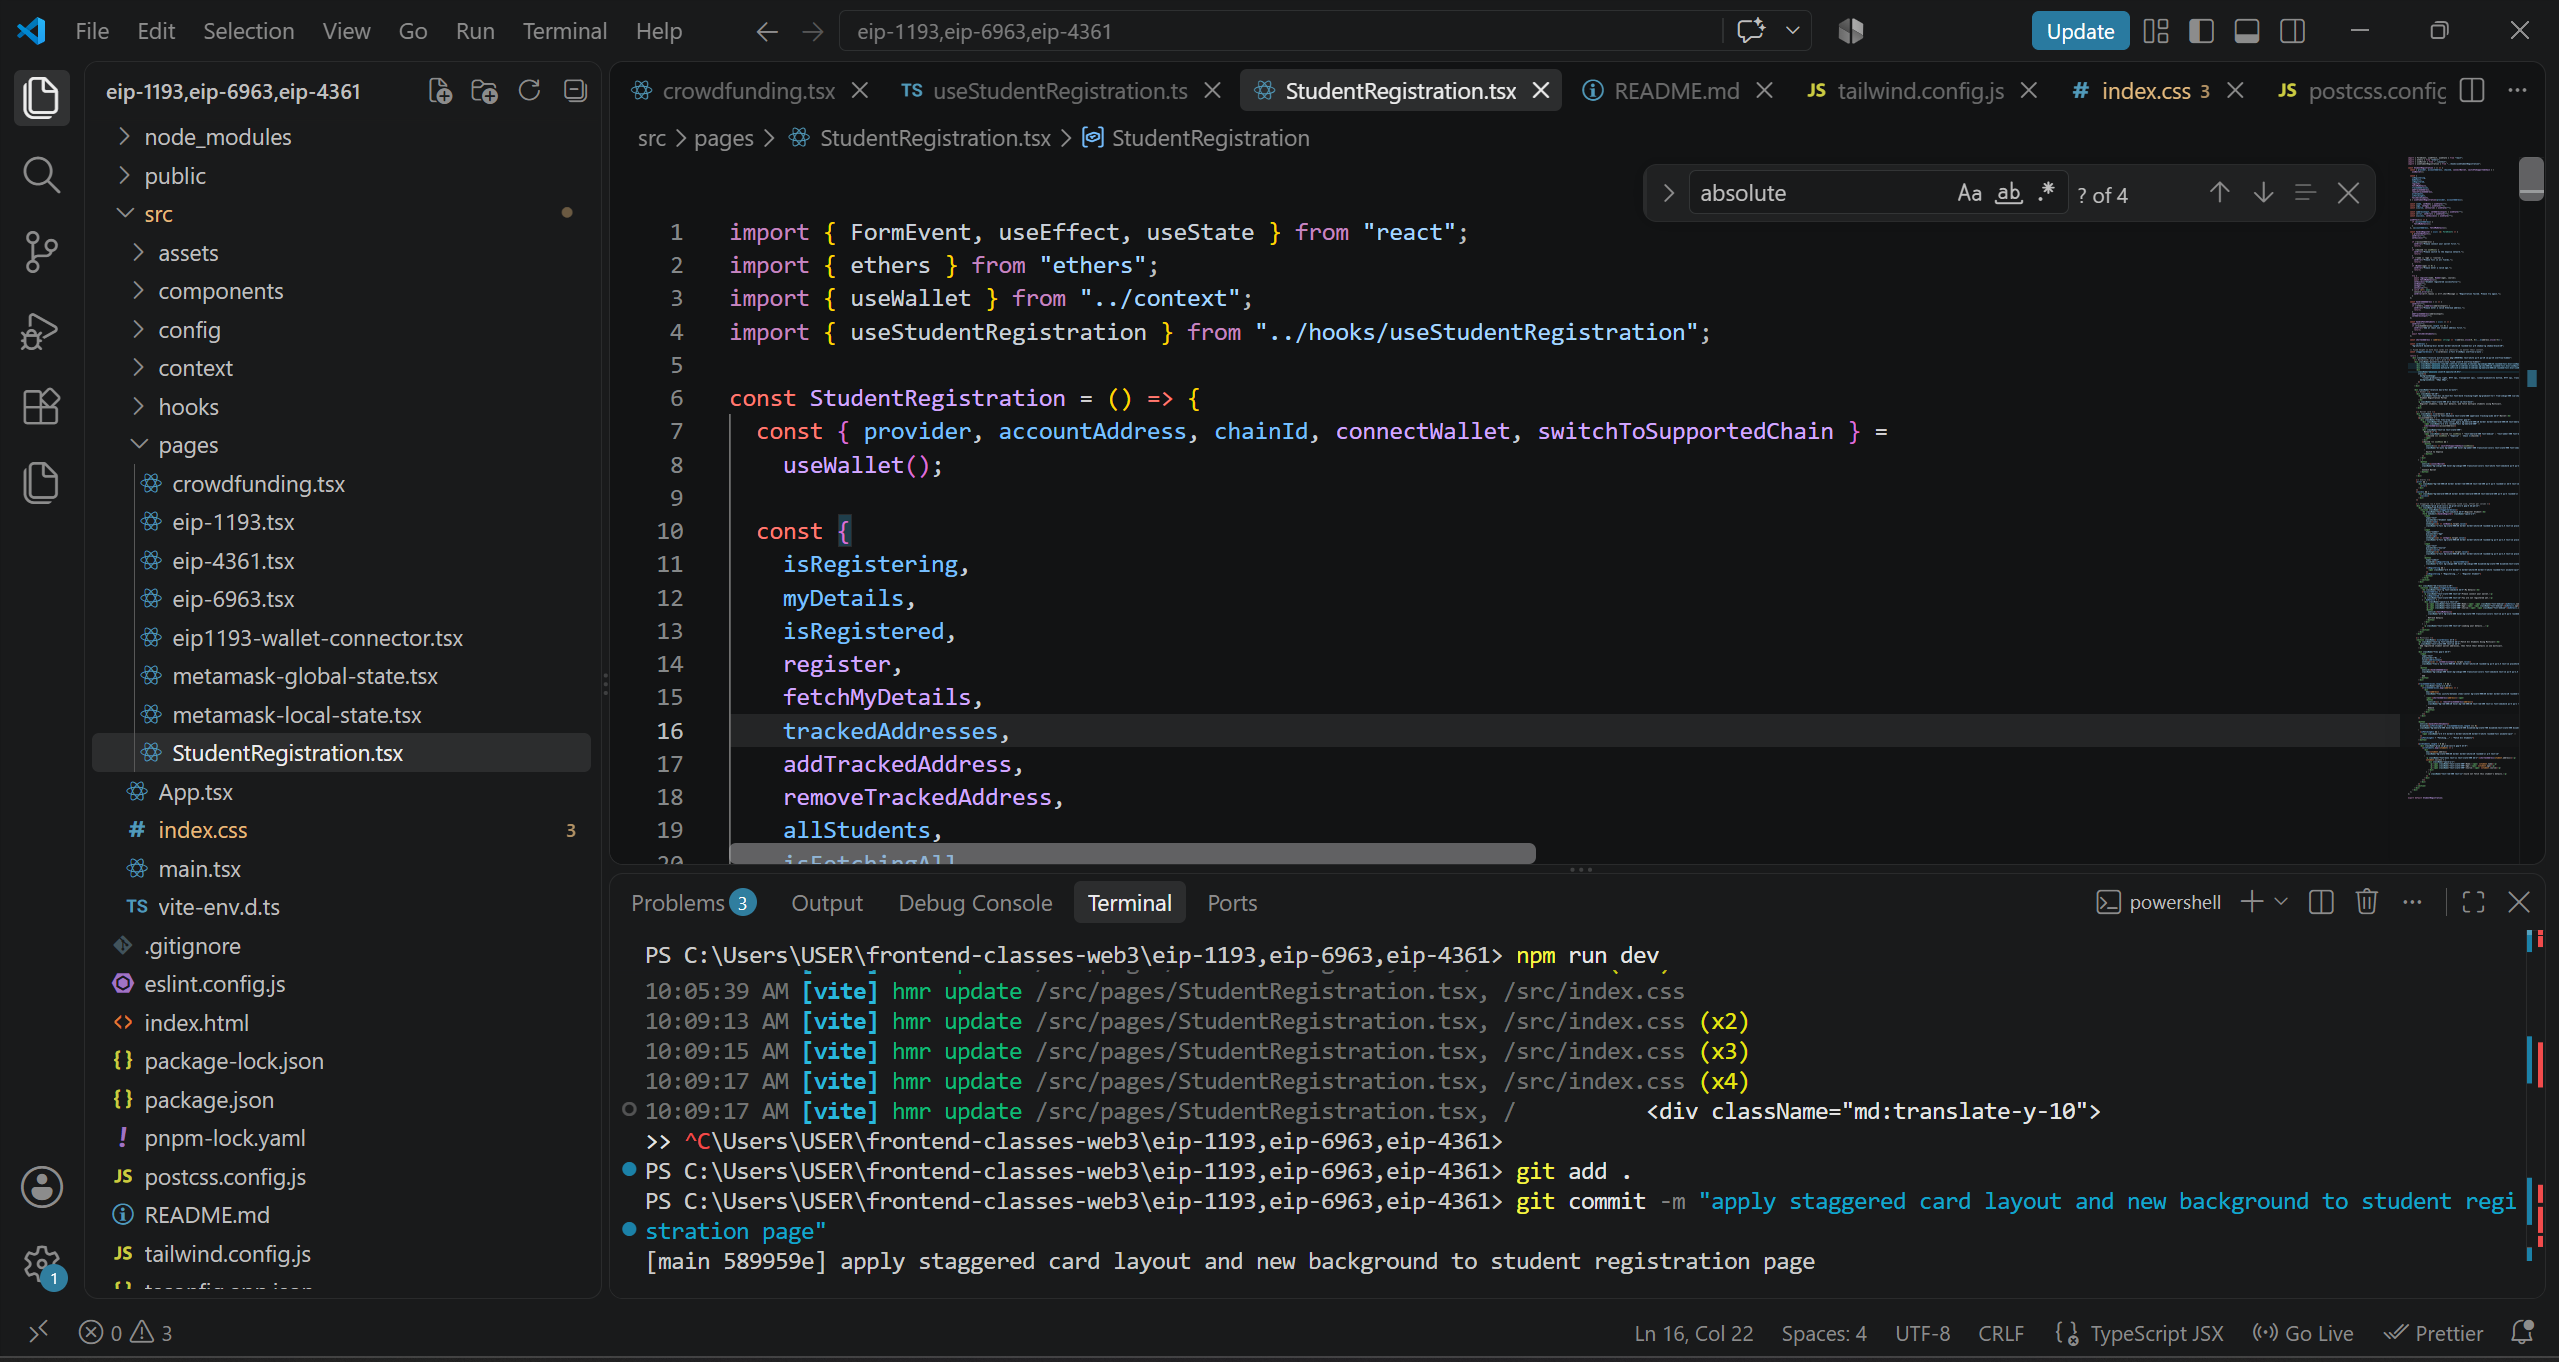This screenshot has width=2559, height=1362.
Task: Maximize the terminal panel size
Action: (x=2474, y=902)
